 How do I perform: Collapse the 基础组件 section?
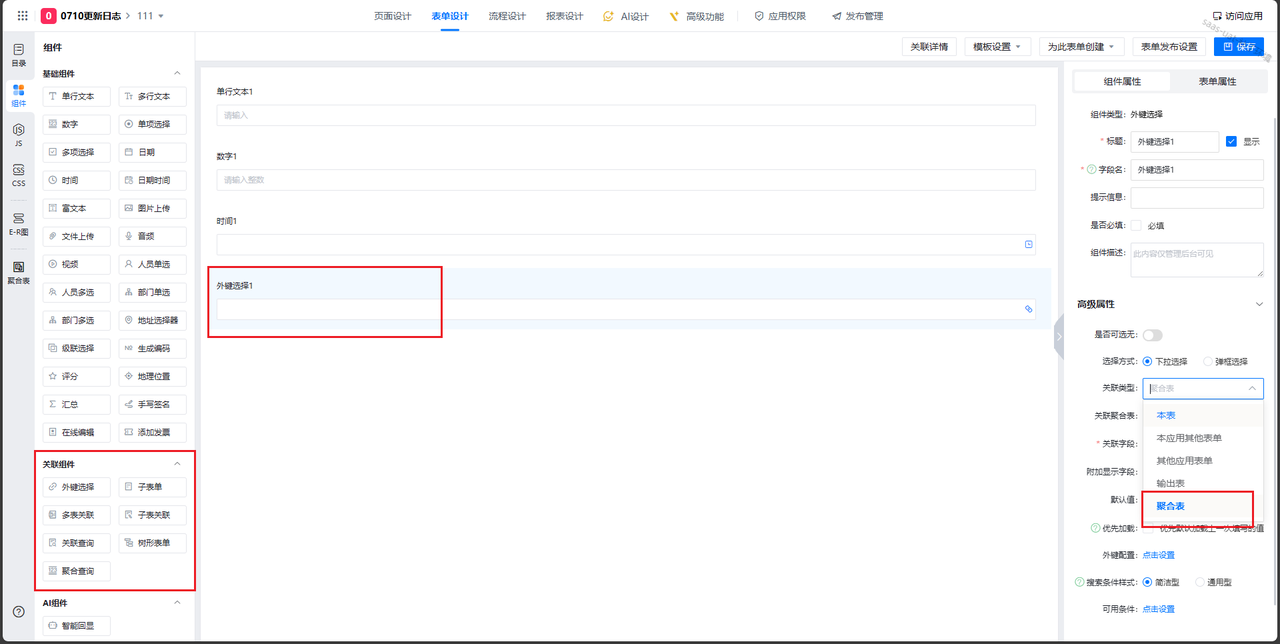tap(177, 73)
